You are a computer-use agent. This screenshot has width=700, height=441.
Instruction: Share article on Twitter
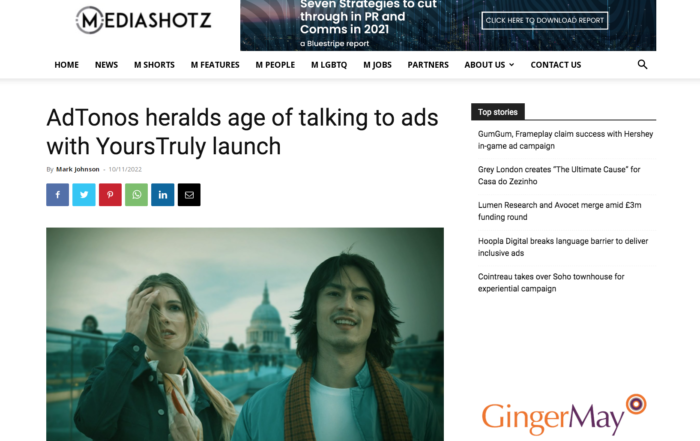point(84,195)
